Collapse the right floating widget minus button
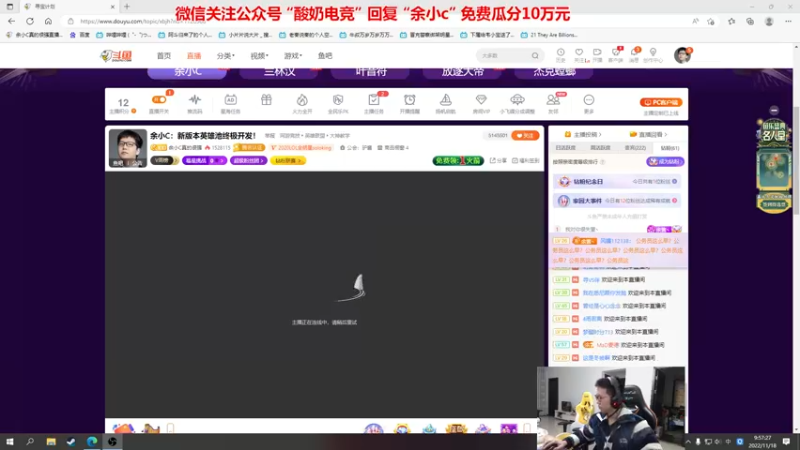Screen dimensions: 800x450 point(774,110)
